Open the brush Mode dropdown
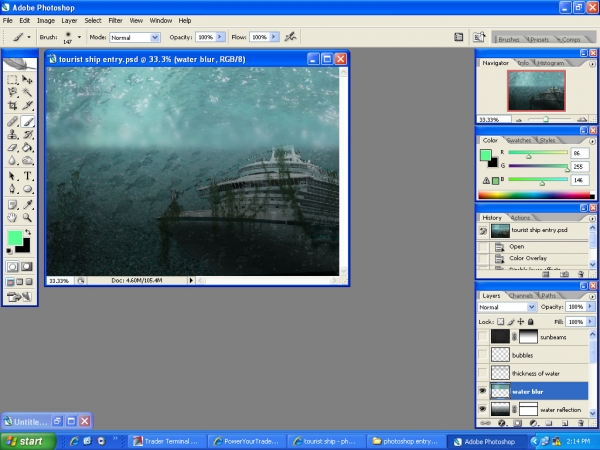600x450 pixels. pyautogui.click(x=155, y=38)
